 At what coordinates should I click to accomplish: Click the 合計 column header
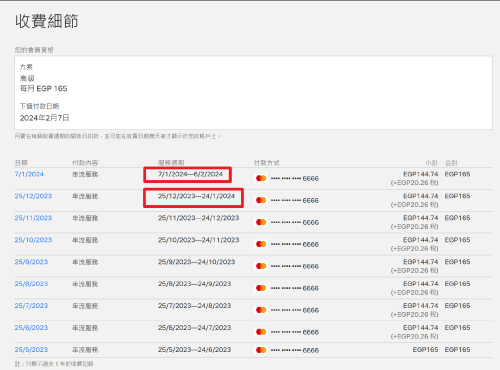coord(451,163)
